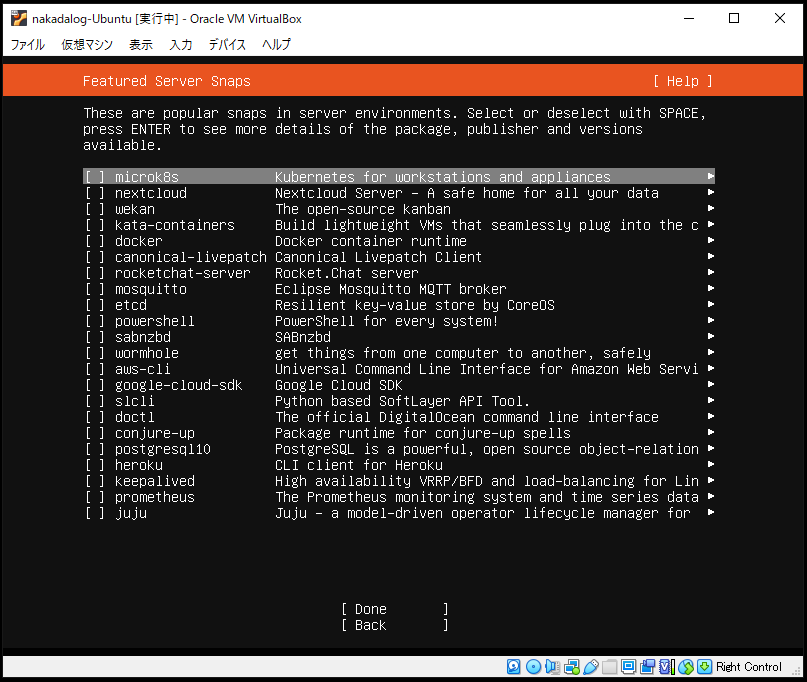Click the USB devices icon
The height and width of the screenshot is (682, 807).
click(x=590, y=667)
